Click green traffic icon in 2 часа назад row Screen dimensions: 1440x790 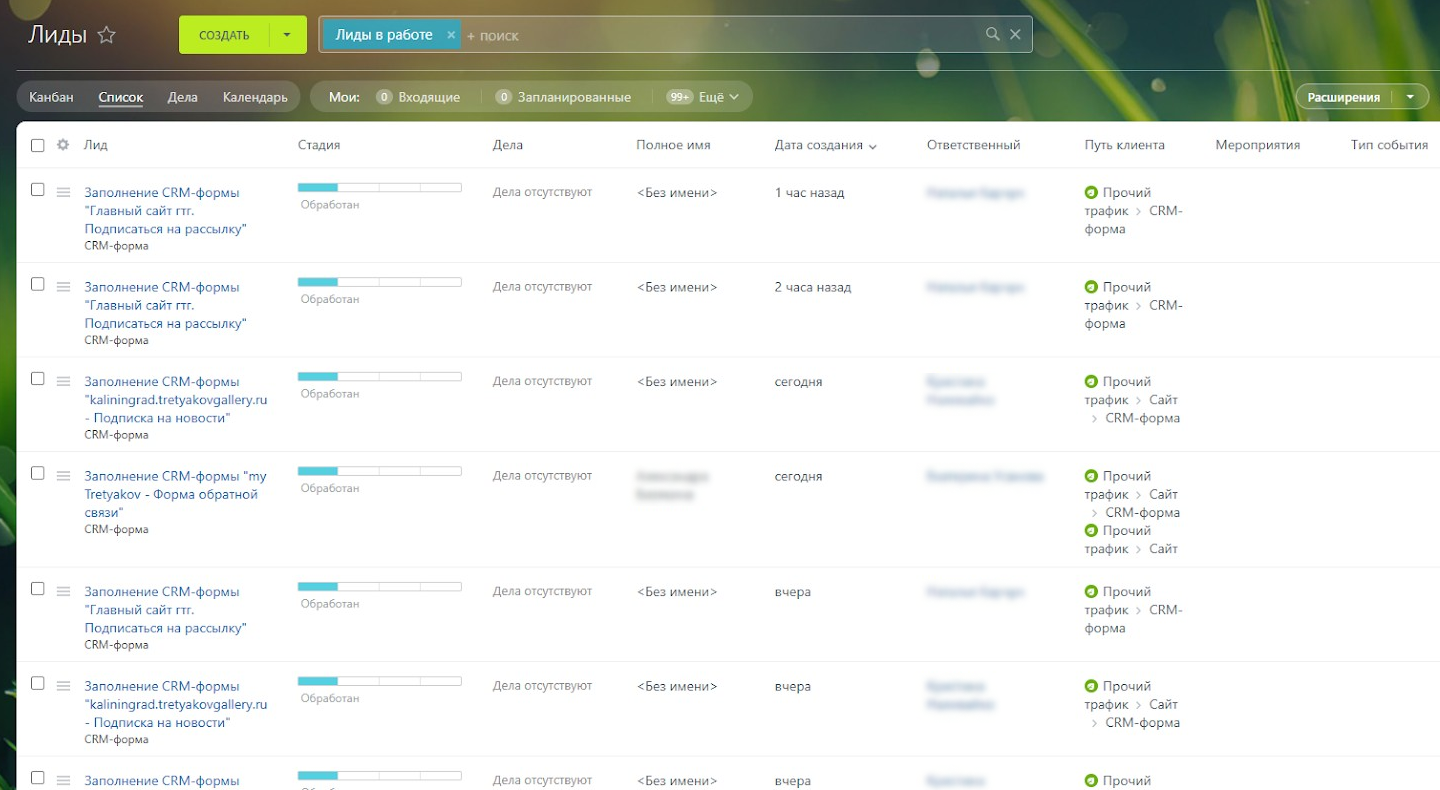[1091, 287]
